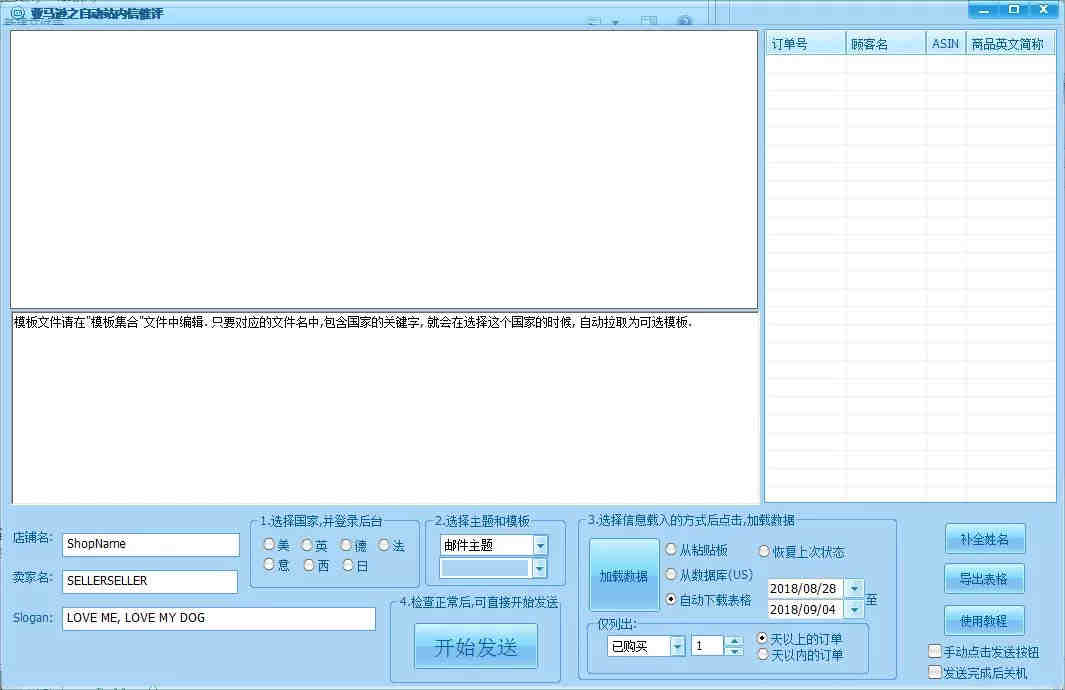The width and height of the screenshot is (1065, 690).
Task: Click the large blank browser pane at the top
Action: coord(384,169)
